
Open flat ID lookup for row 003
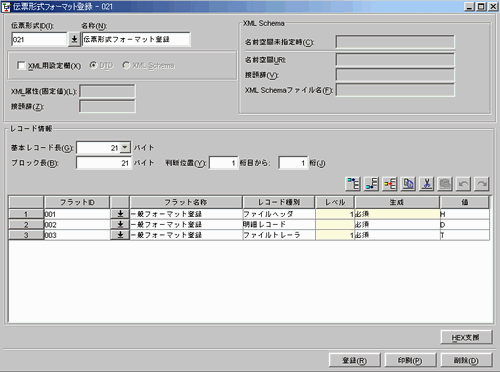[120, 235]
